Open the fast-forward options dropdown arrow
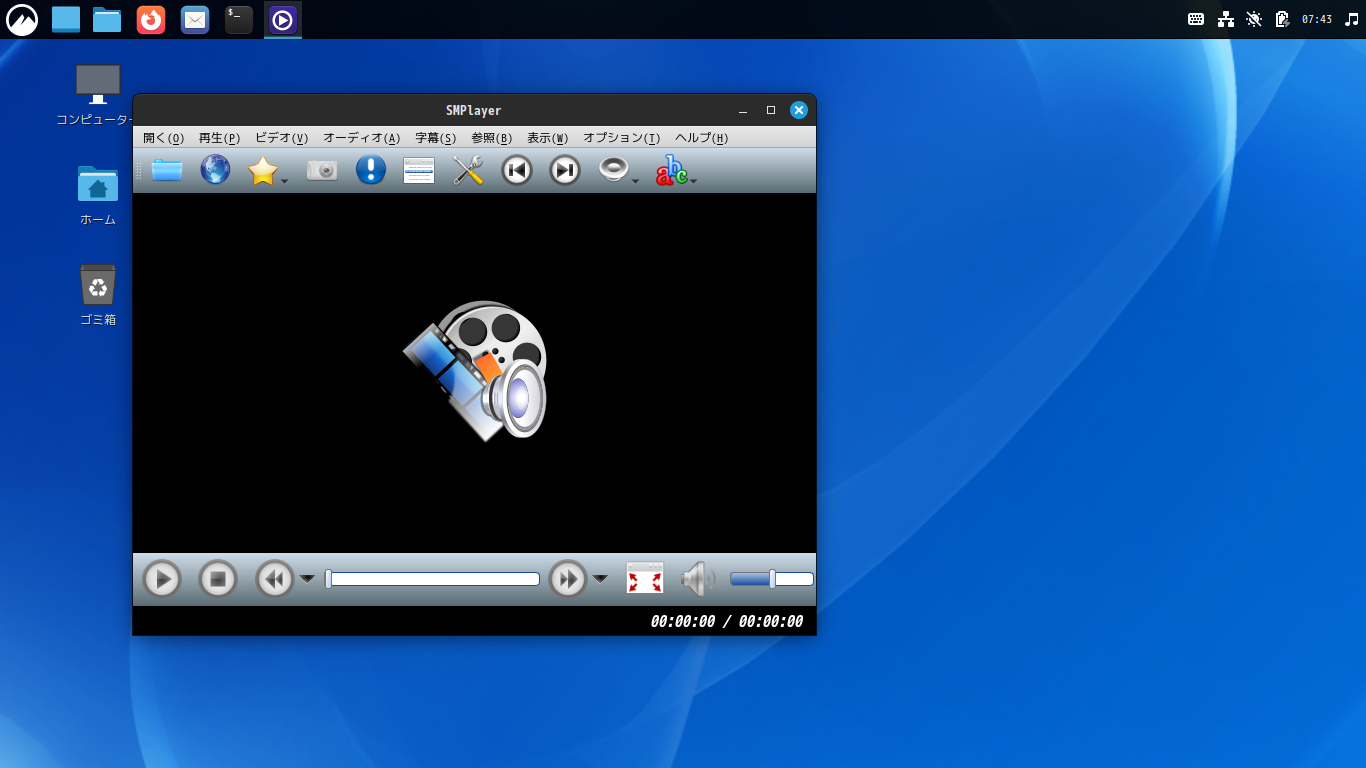The width and height of the screenshot is (1366, 768). 600,578
